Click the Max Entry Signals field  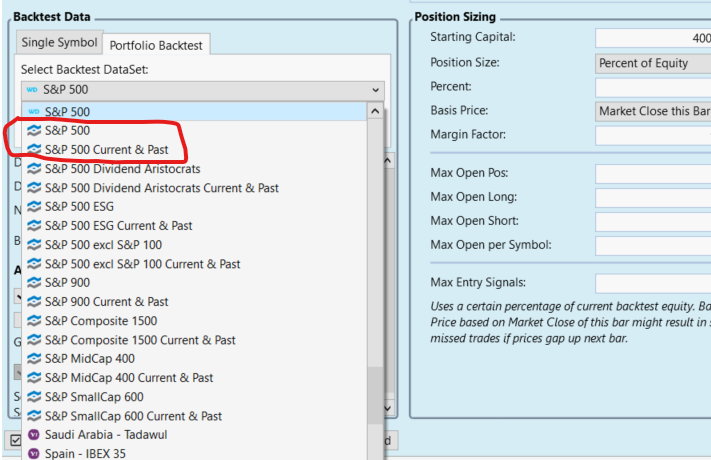(x=653, y=283)
